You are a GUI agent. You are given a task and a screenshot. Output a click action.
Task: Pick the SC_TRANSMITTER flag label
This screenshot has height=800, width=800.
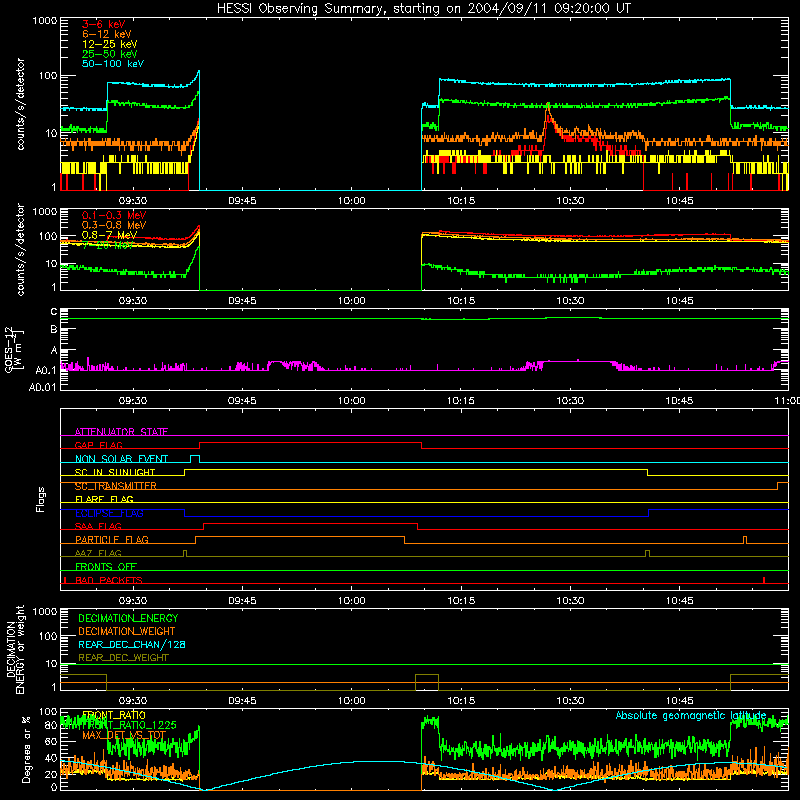115,486
